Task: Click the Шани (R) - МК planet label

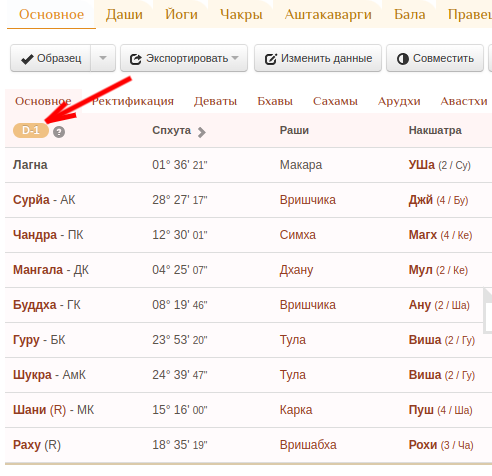Action: (x=53, y=410)
